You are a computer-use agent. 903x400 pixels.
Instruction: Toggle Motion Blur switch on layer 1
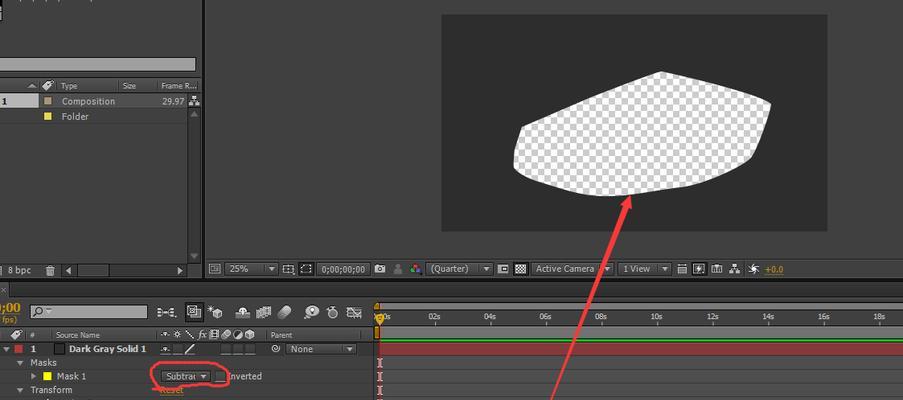(x=226, y=349)
